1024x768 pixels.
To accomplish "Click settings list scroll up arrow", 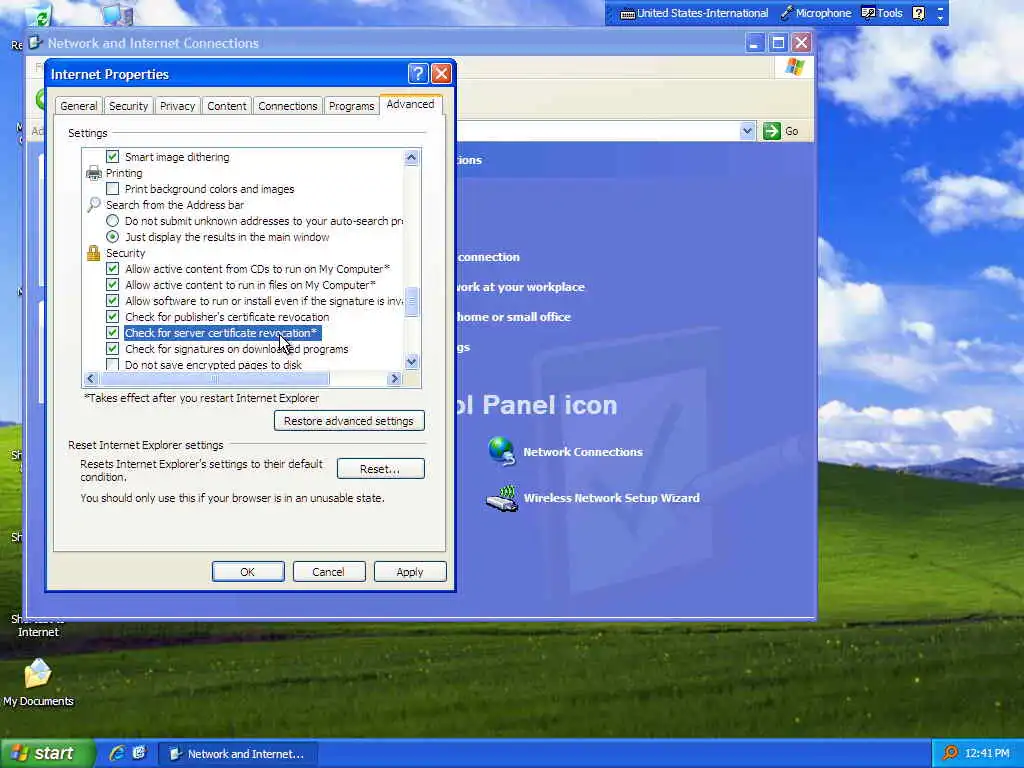I will click(411, 157).
